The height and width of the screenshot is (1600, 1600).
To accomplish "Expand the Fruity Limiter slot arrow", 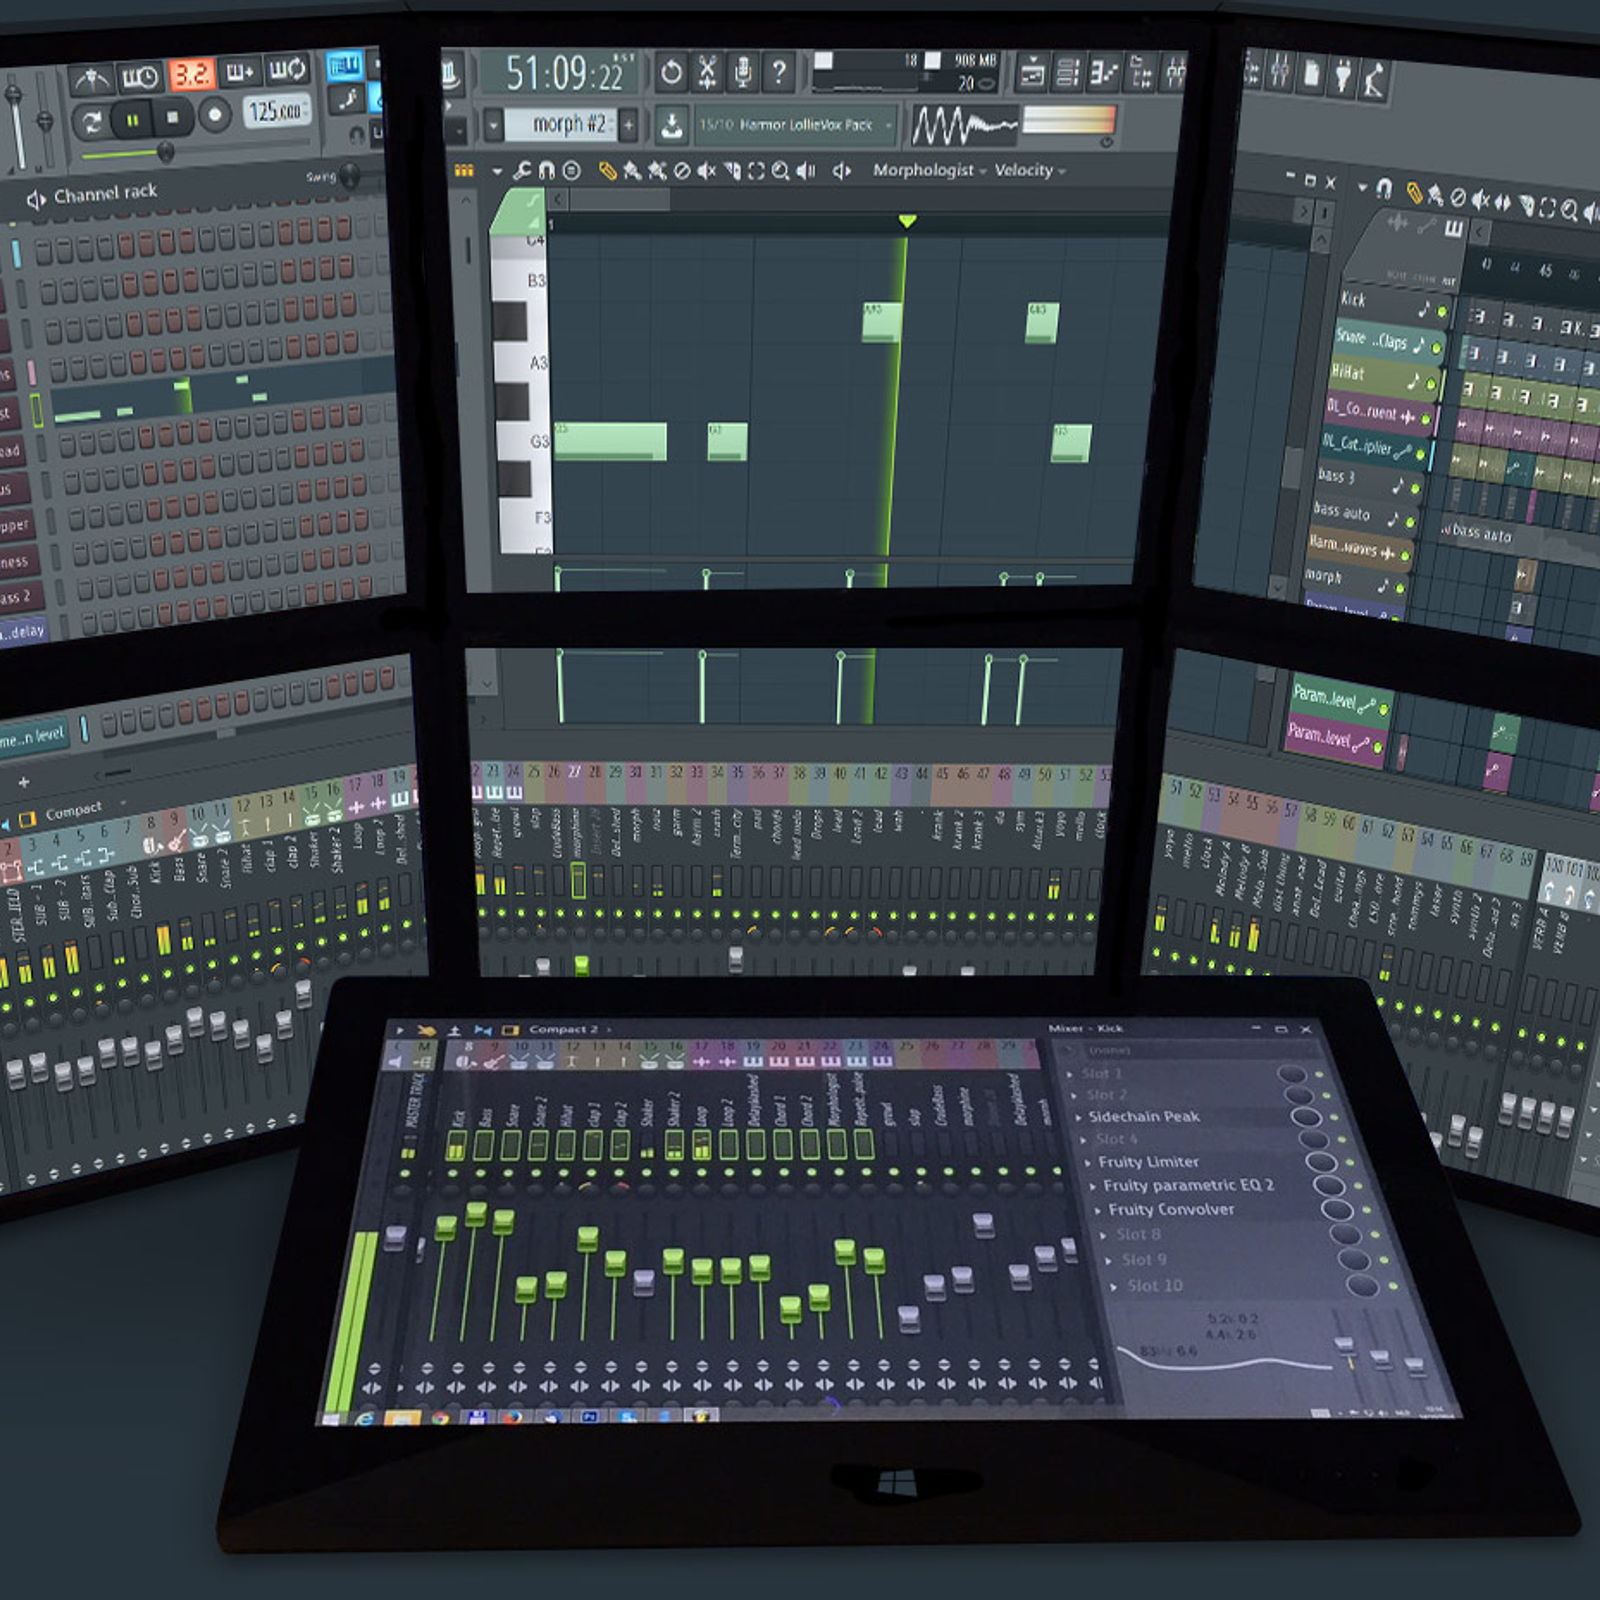I will click(1087, 1162).
